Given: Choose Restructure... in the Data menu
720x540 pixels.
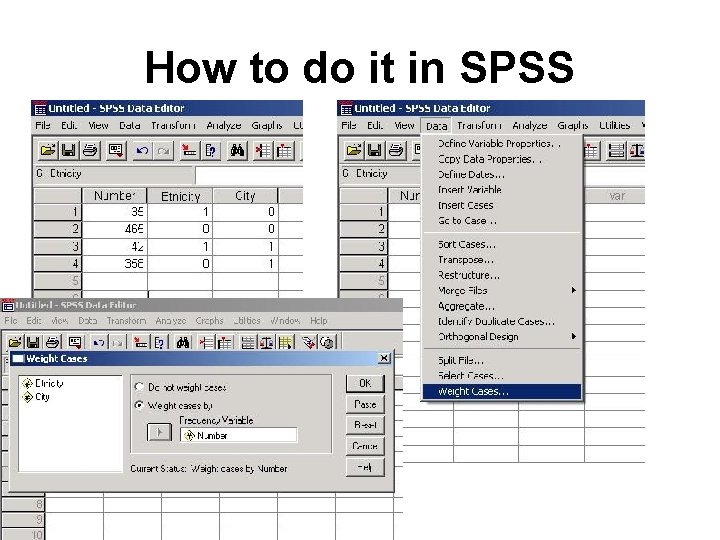Looking at the screenshot, I should (502, 275).
